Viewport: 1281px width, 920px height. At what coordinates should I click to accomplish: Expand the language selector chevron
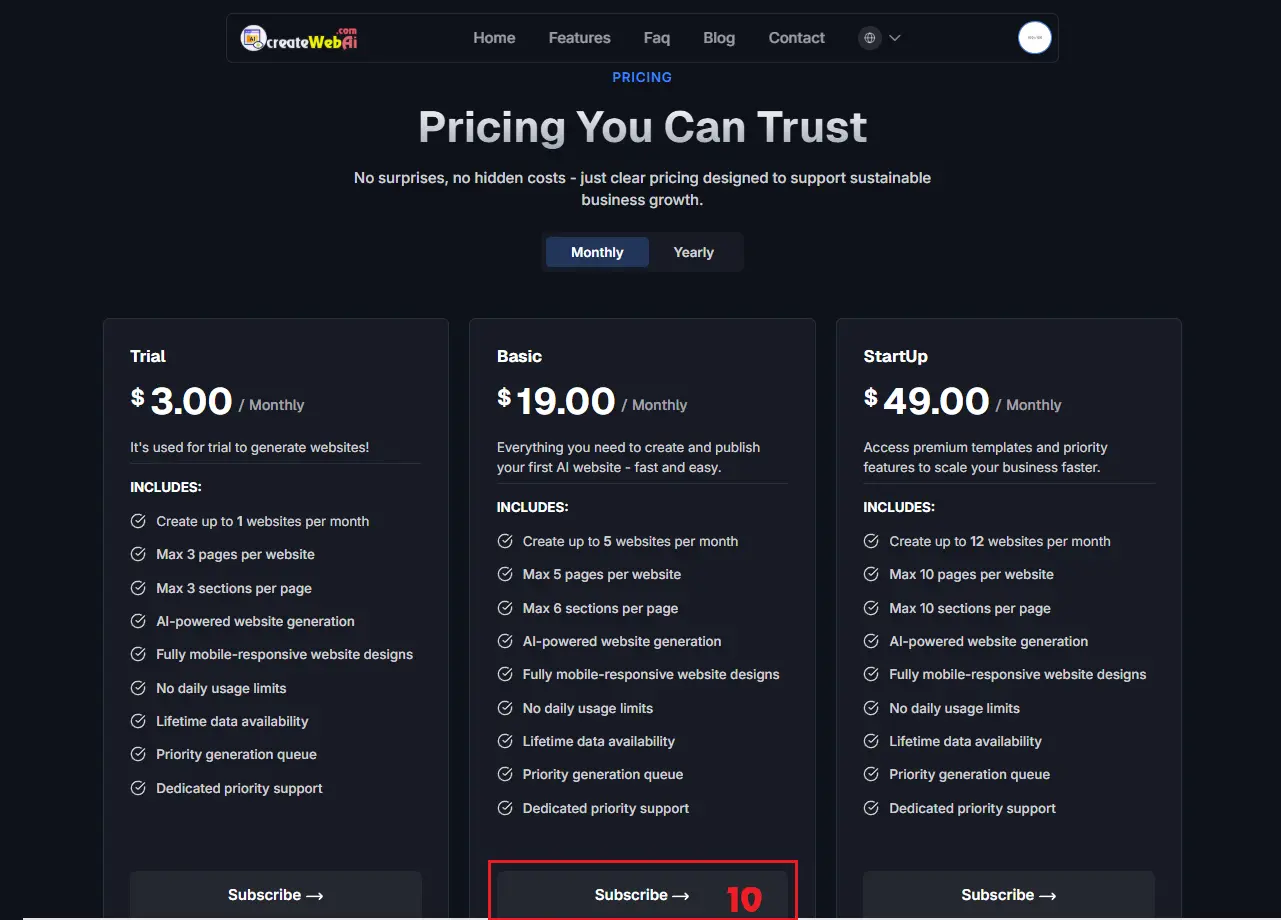pos(895,38)
